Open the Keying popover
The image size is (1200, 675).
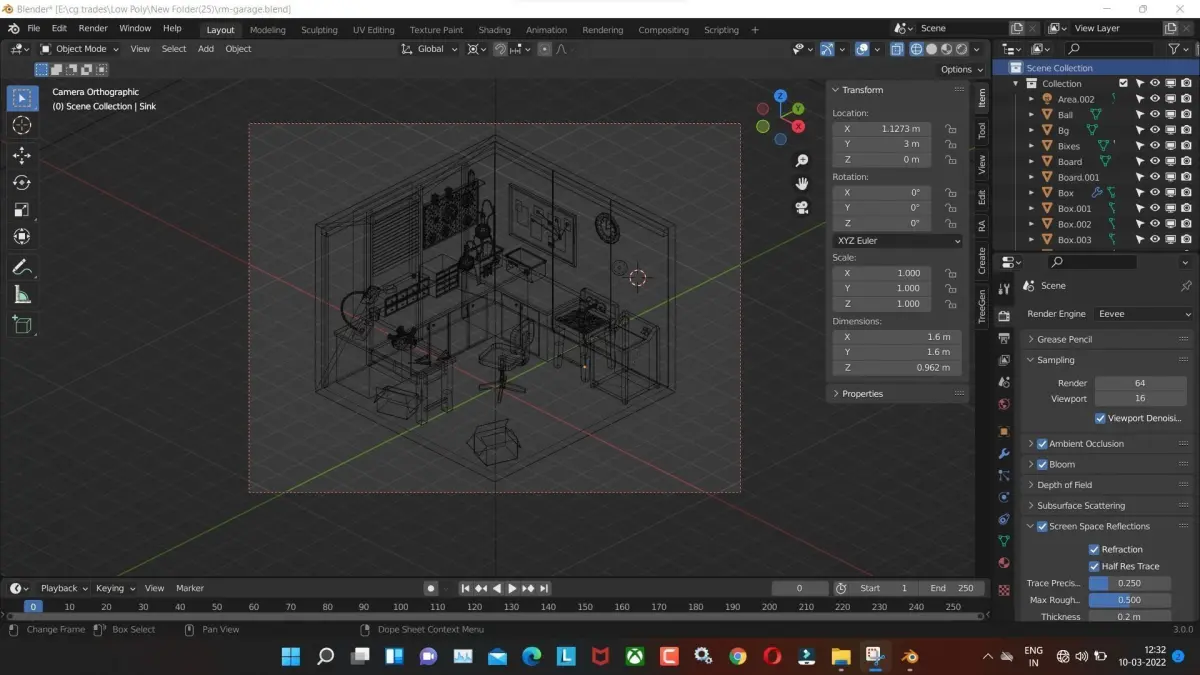114,588
